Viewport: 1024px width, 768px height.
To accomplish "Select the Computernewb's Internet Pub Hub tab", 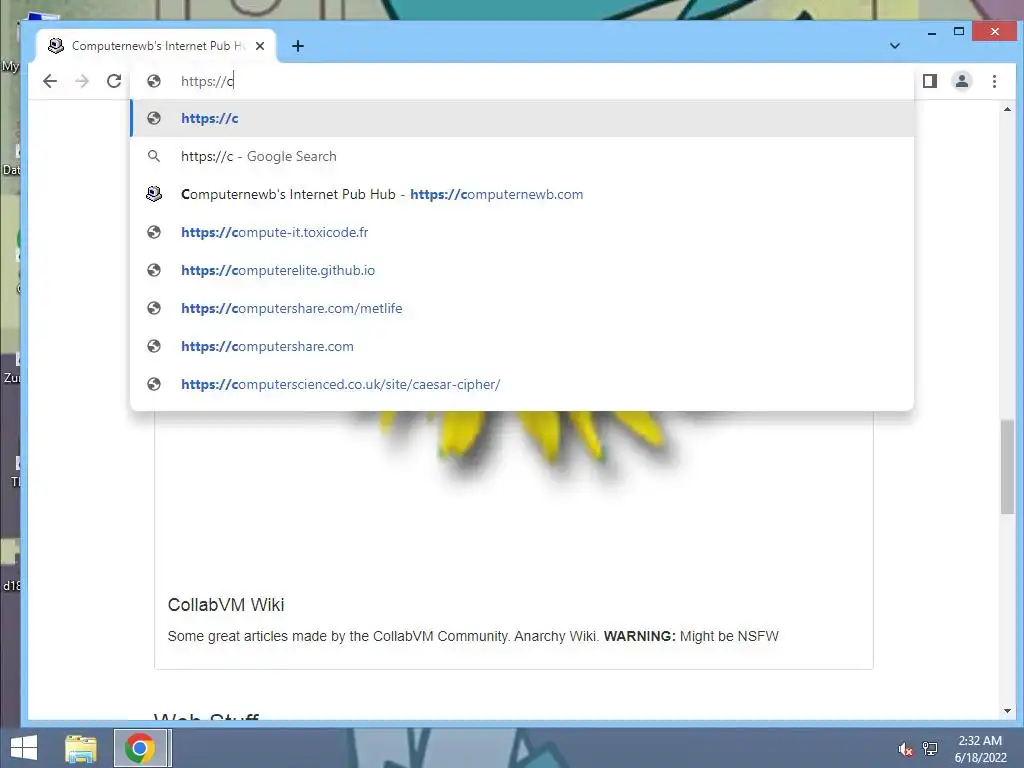I will coord(157,46).
